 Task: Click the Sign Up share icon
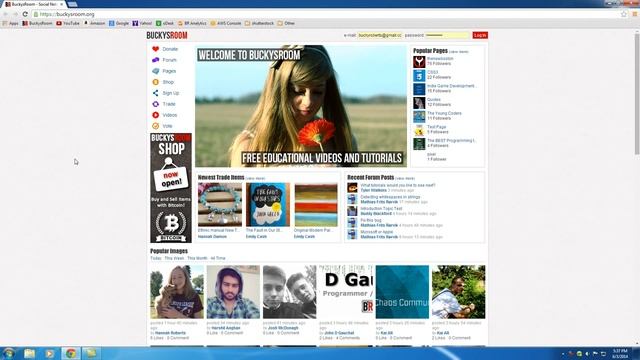pyautogui.click(x=156, y=93)
